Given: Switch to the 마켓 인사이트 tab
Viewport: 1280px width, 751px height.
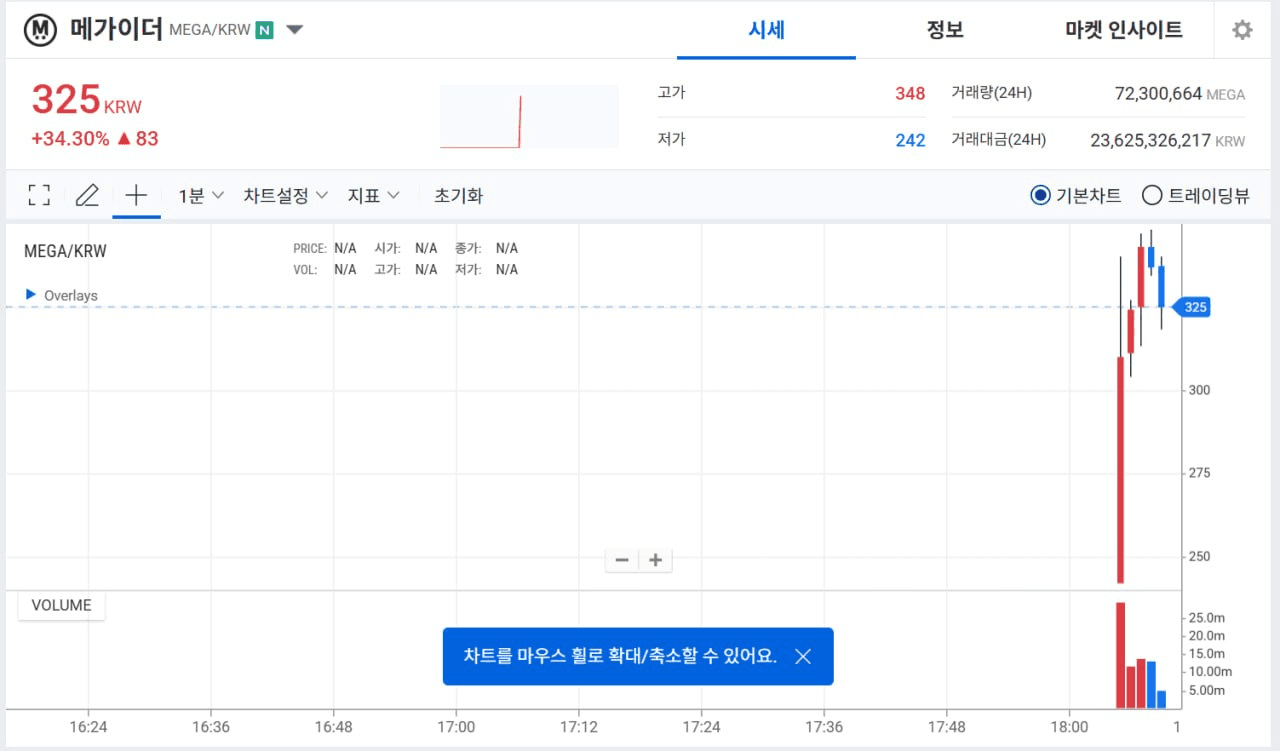Looking at the screenshot, I should (x=1123, y=30).
